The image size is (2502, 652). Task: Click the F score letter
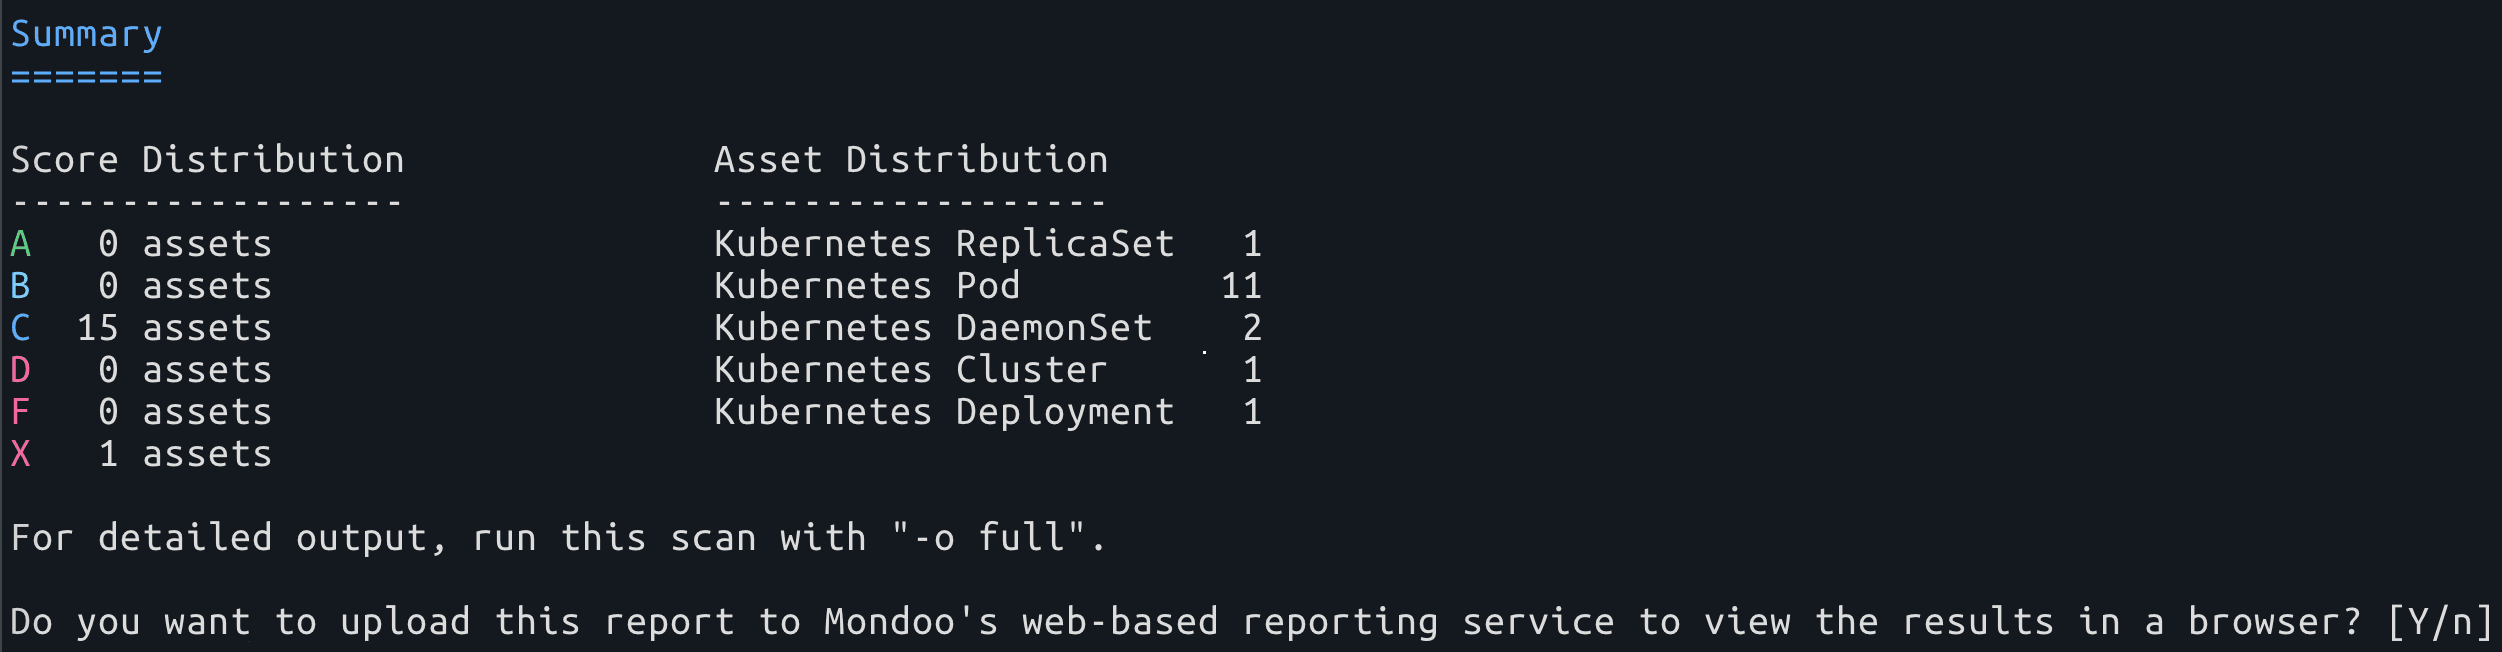click(x=21, y=412)
